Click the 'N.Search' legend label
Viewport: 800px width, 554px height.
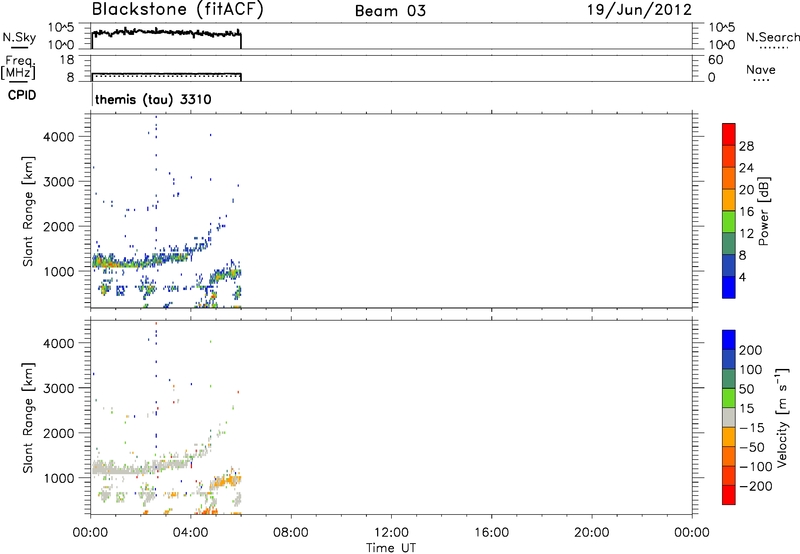coord(772,37)
